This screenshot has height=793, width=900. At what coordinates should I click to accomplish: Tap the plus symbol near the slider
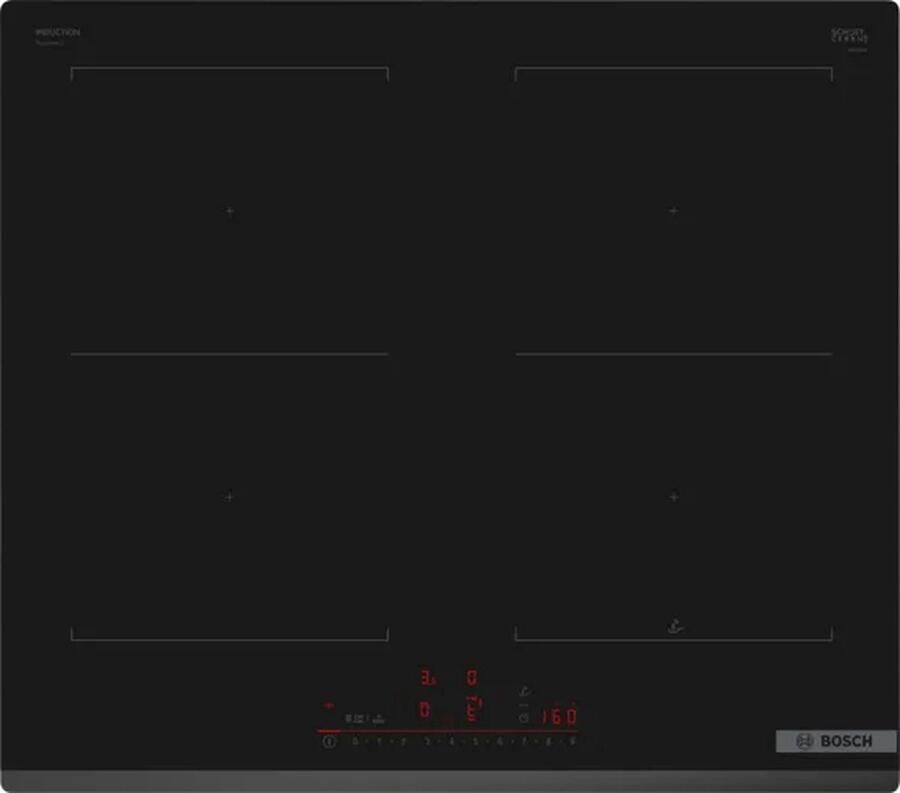pyautogui.click(x=328, y=705)
